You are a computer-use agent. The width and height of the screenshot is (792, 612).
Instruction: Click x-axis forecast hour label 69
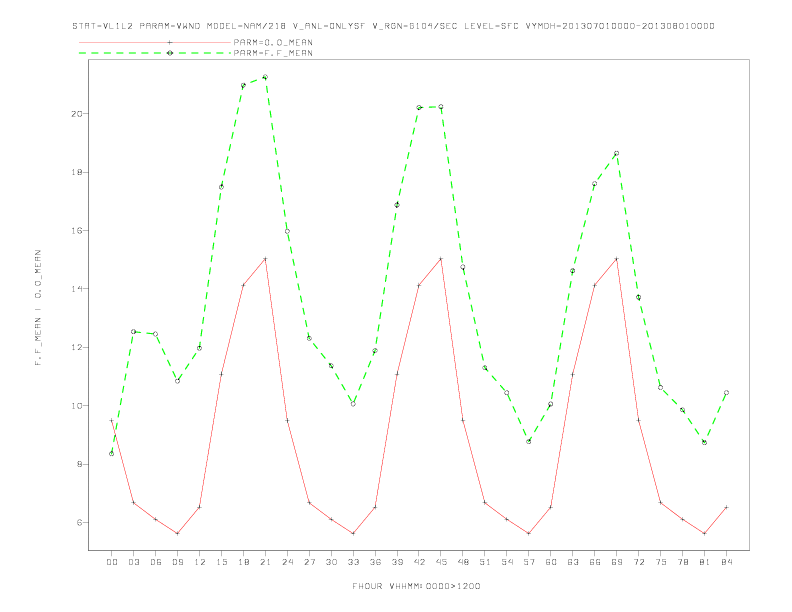click(617, 562)
